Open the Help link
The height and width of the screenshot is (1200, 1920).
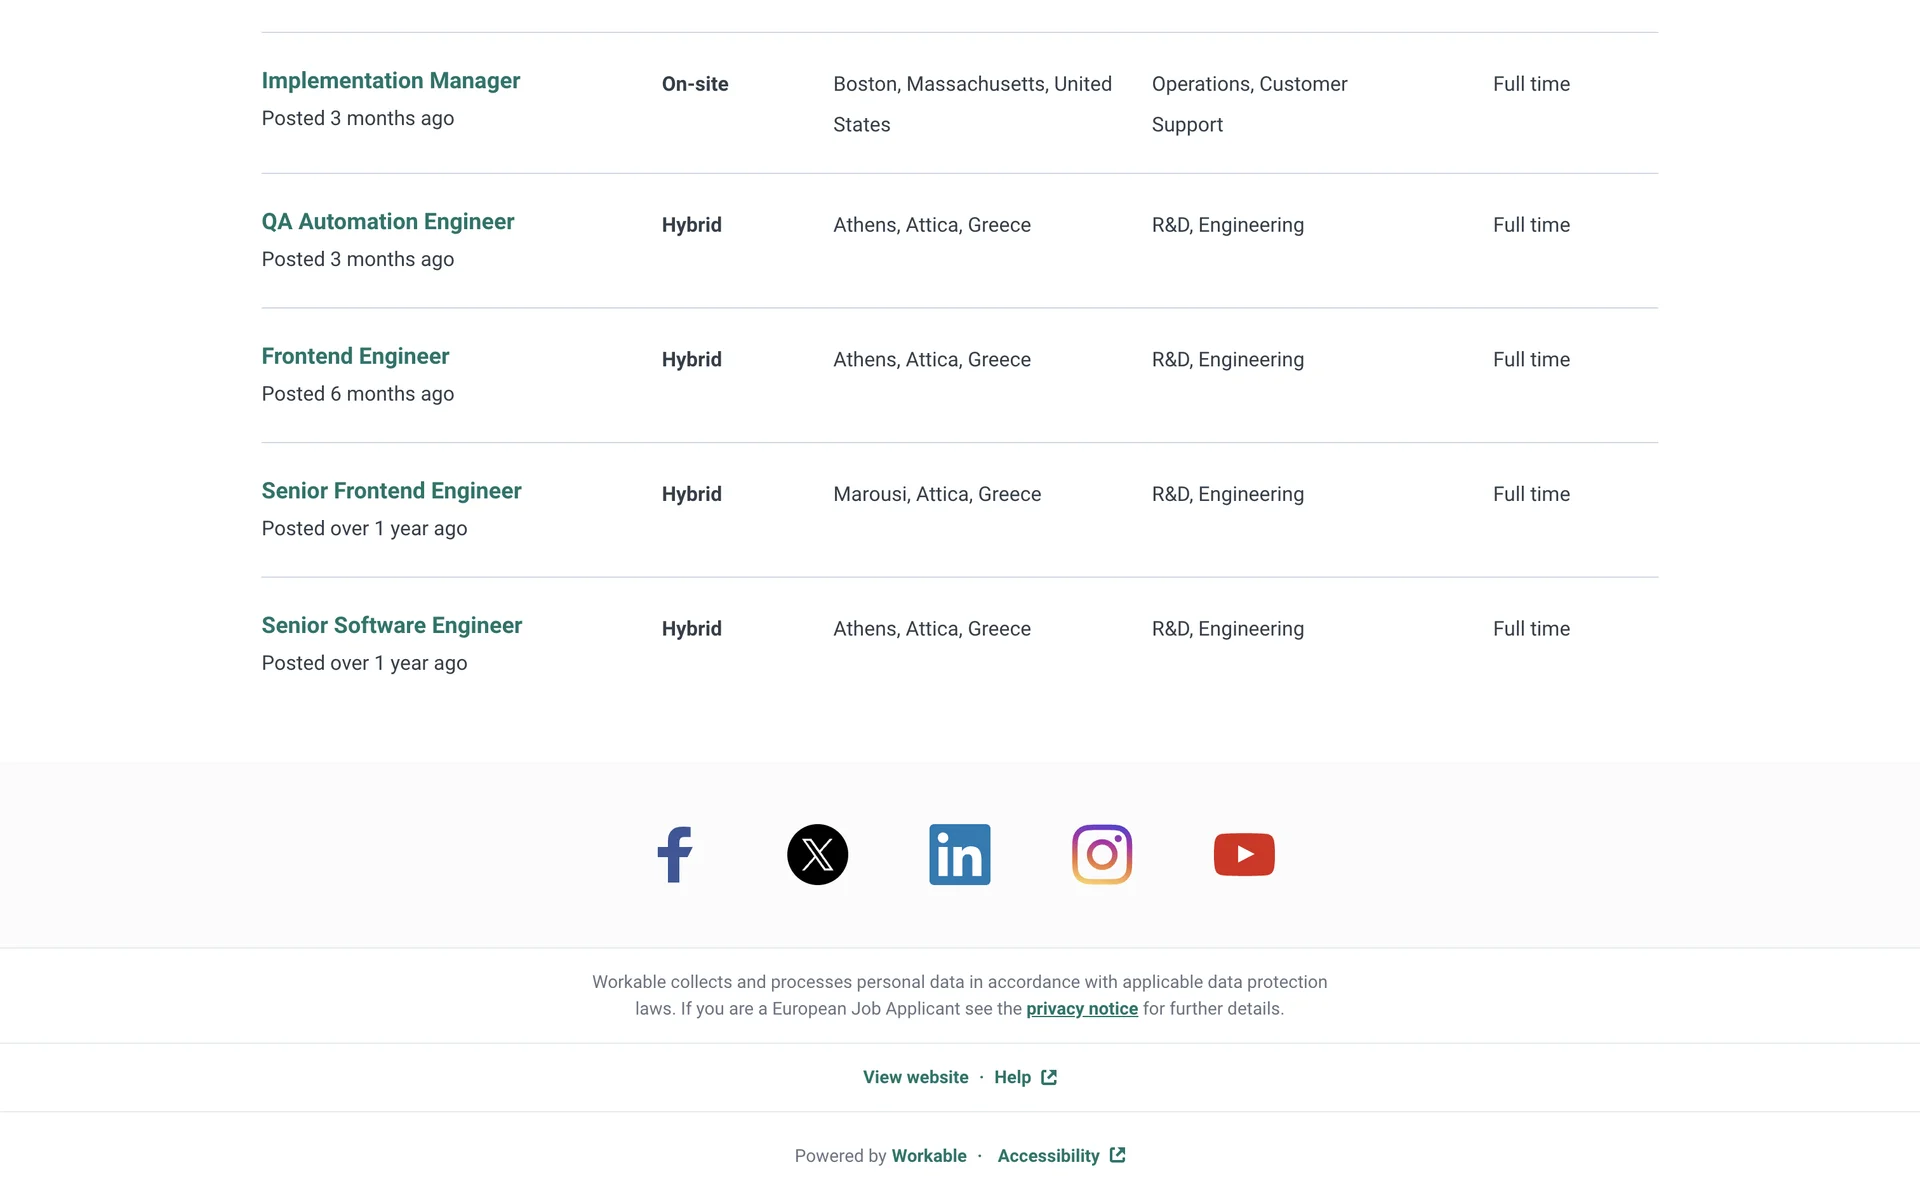click(x=1012, y=1077)
